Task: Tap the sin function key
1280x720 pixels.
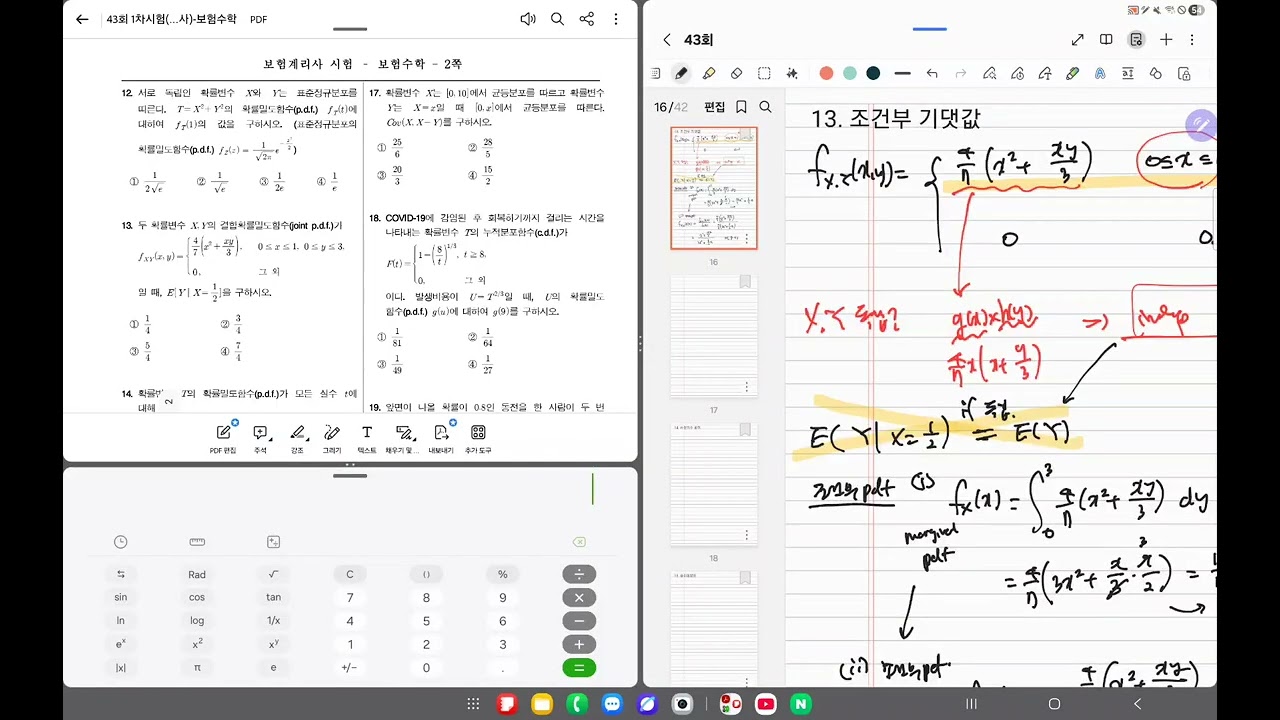Action: 121,597
